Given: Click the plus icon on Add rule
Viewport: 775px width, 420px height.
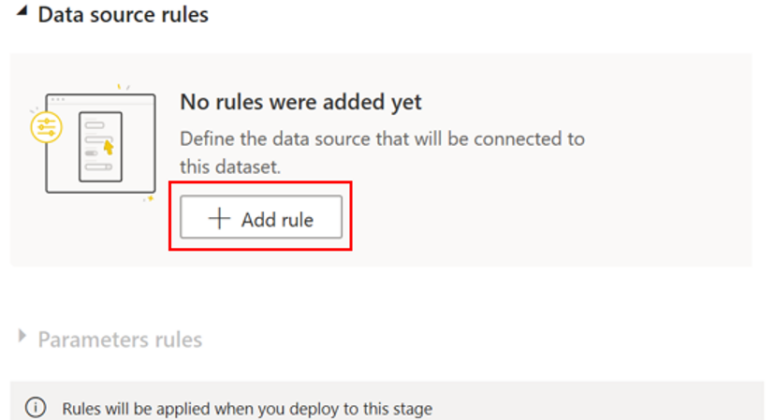Looking at the screenshot, I should coord(219,219).
